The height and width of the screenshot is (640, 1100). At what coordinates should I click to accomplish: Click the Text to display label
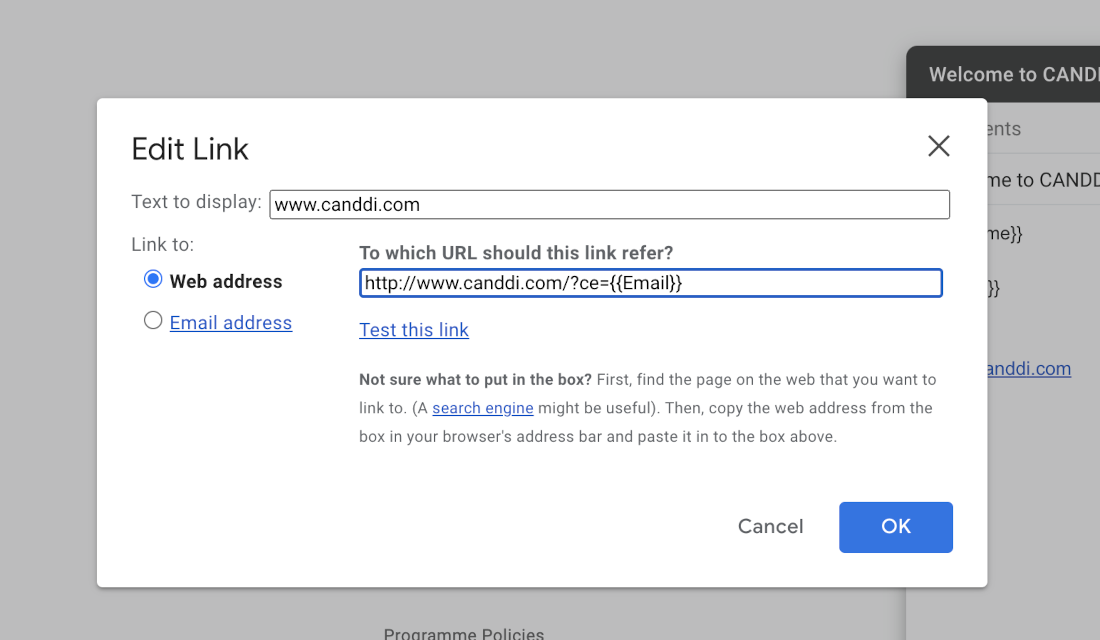tap(196, 202)
